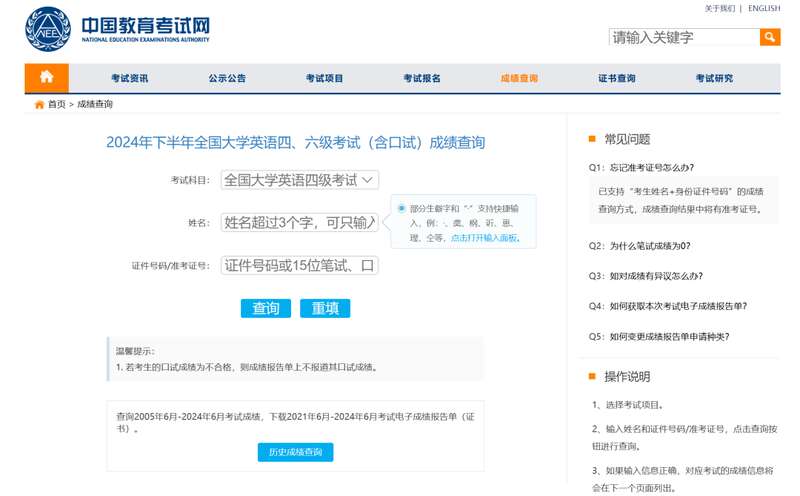Click the 查询 query button
Viewport: 800px width, 496px height.
[x=265, y=308]
